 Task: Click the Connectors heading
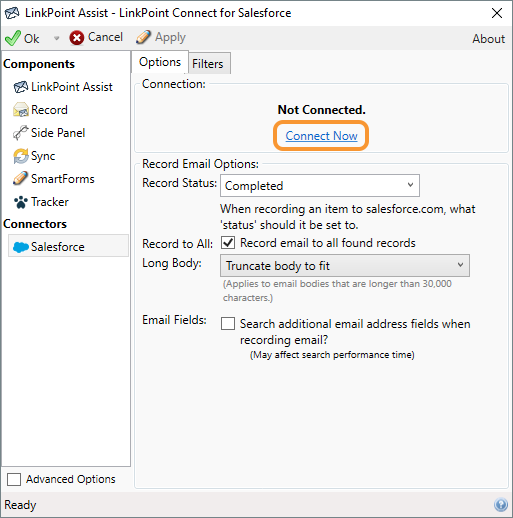pyautogui.click(x=35, y=224)
